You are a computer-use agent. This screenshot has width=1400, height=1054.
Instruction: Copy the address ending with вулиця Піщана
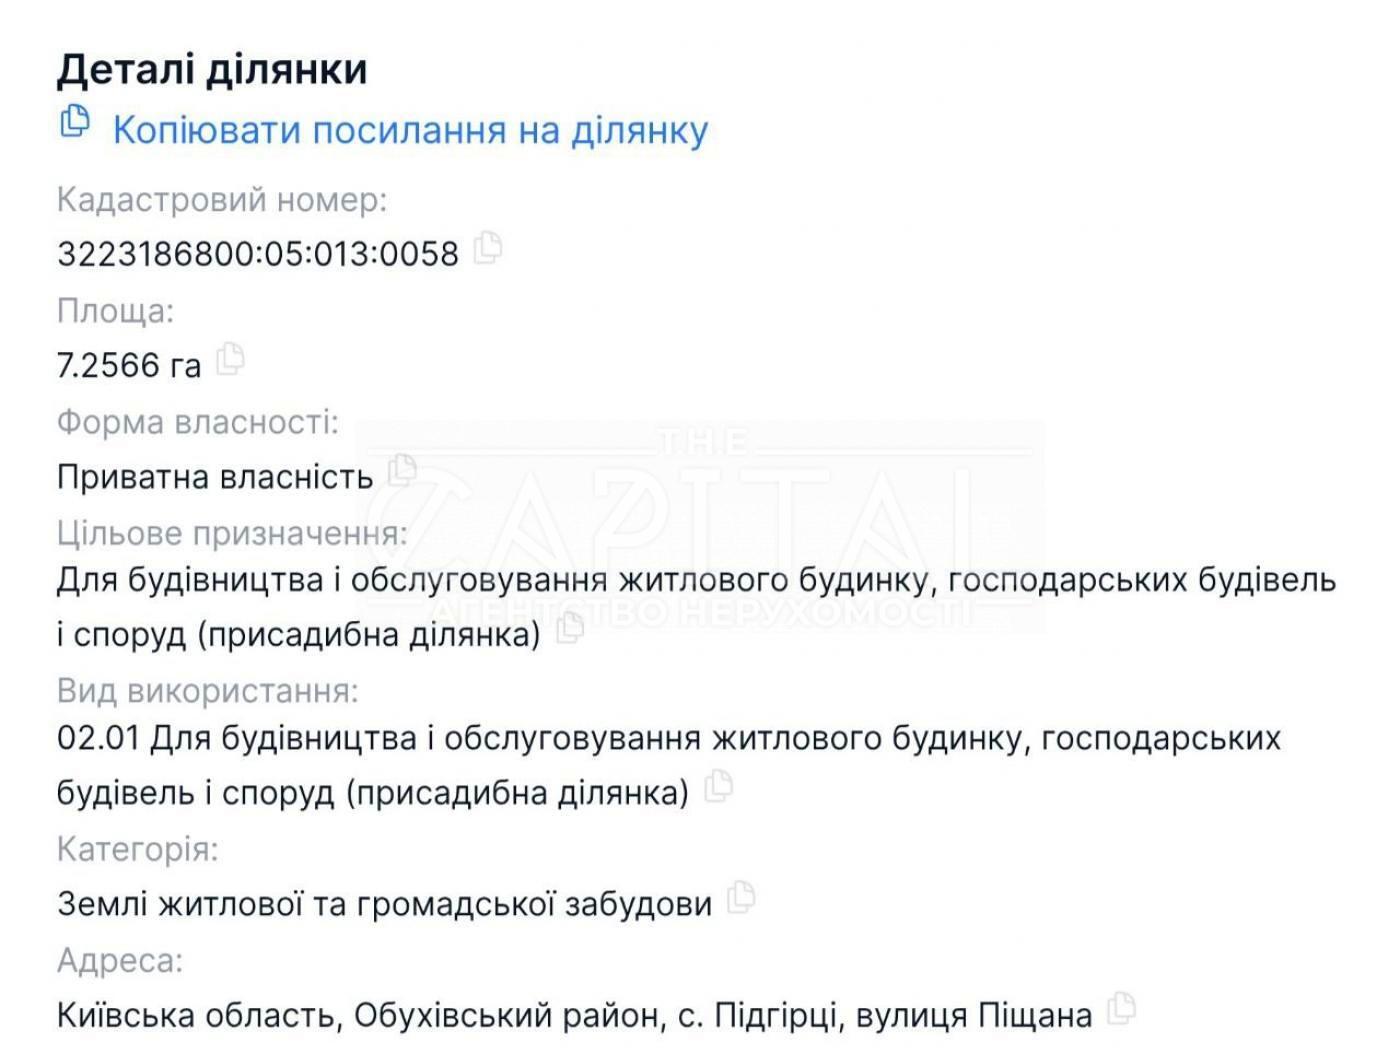point(1121,1008)
